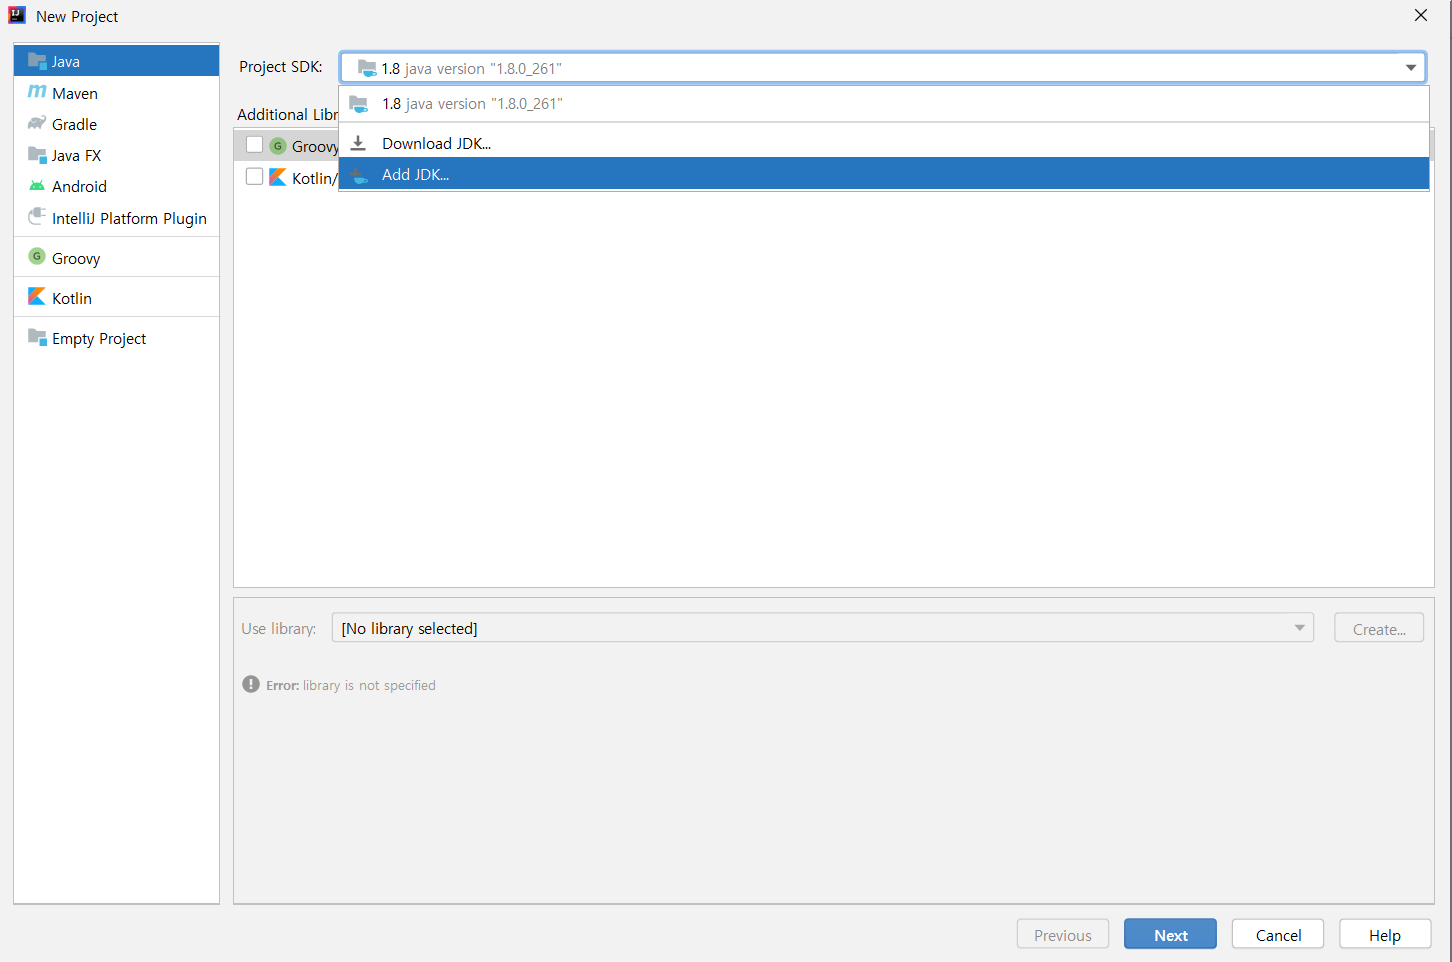
Task: Select Gradle project type
Action: click(x=116, y=124)
